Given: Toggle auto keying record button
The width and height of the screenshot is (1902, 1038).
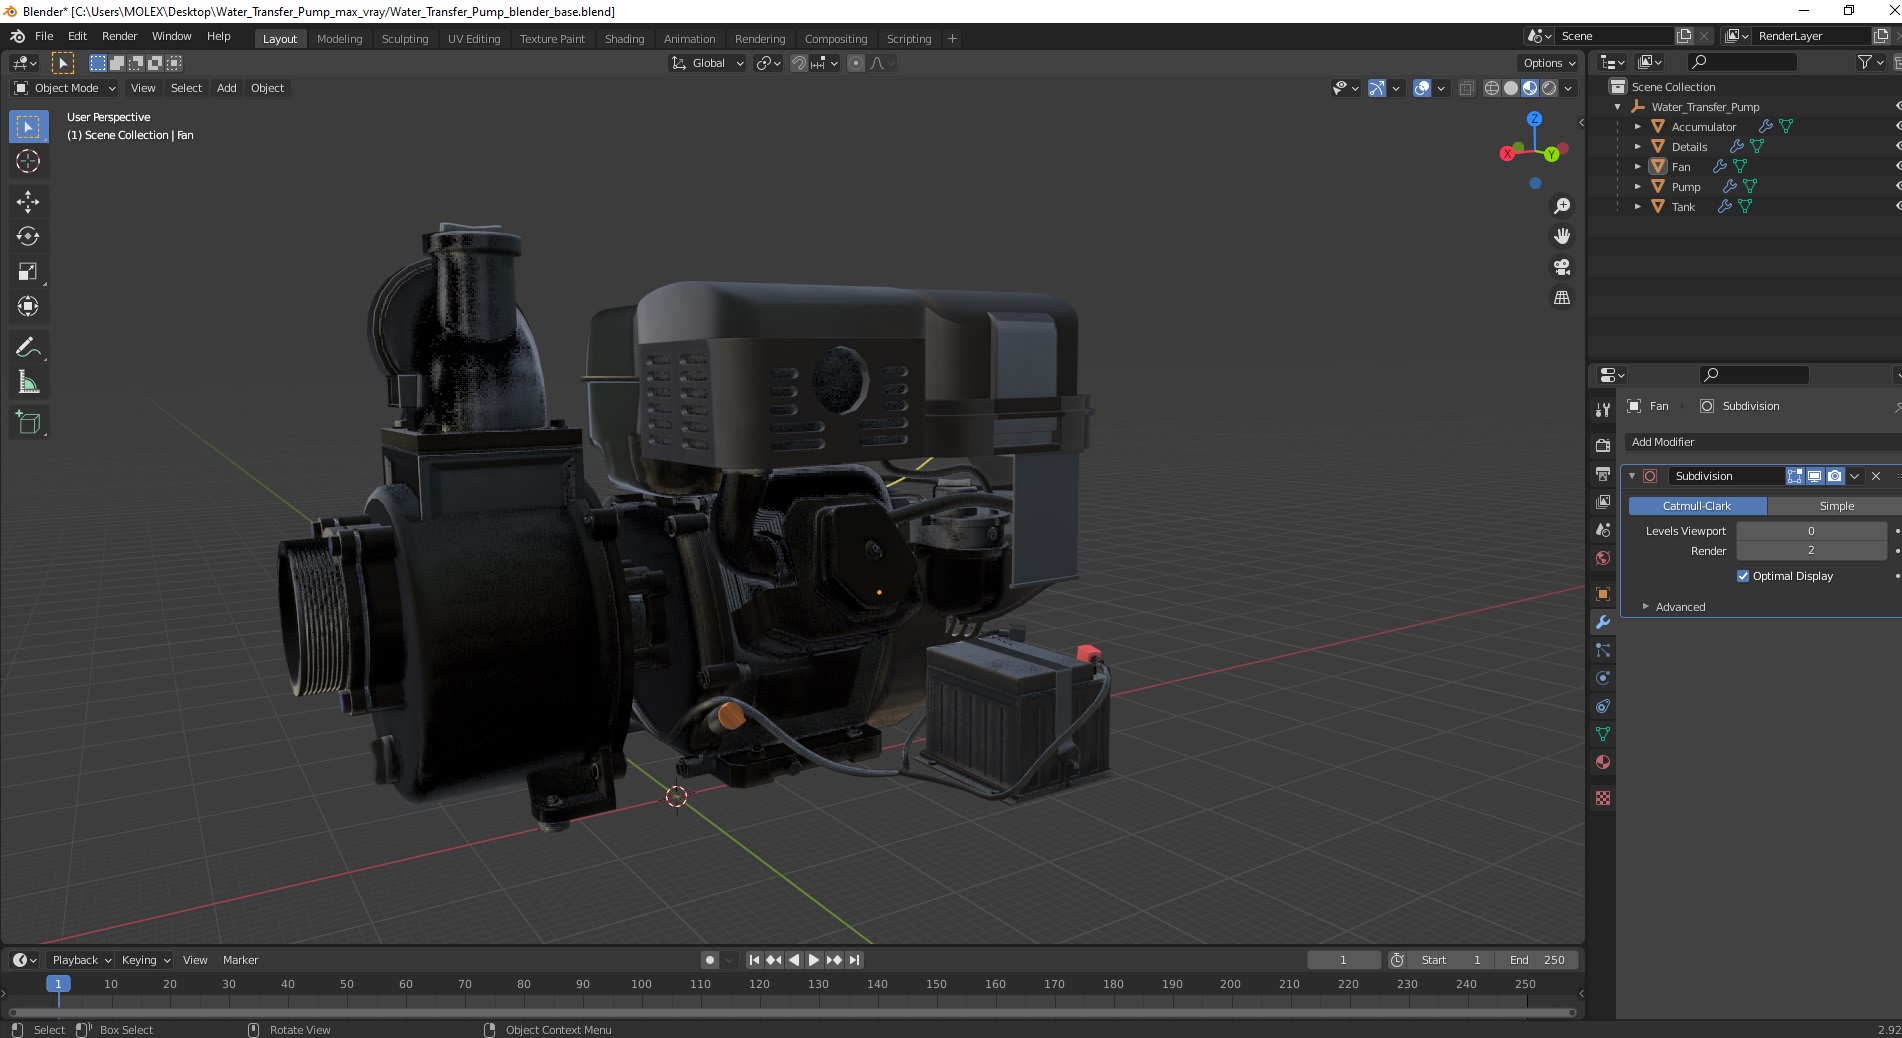Looking at the screenshot, I should point(710,960).
